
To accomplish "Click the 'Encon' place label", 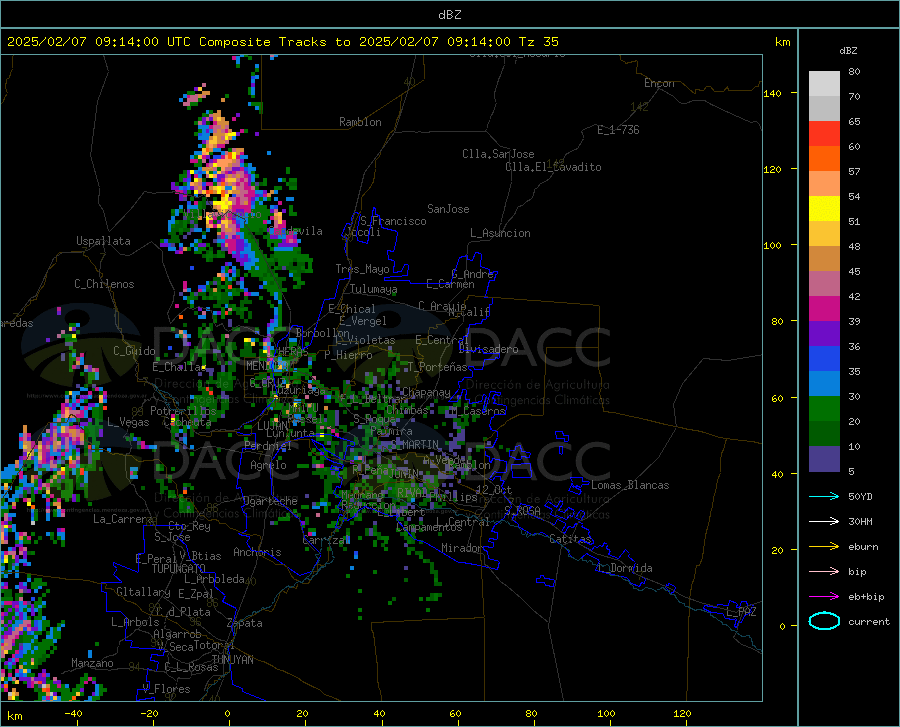I will 659,83.
